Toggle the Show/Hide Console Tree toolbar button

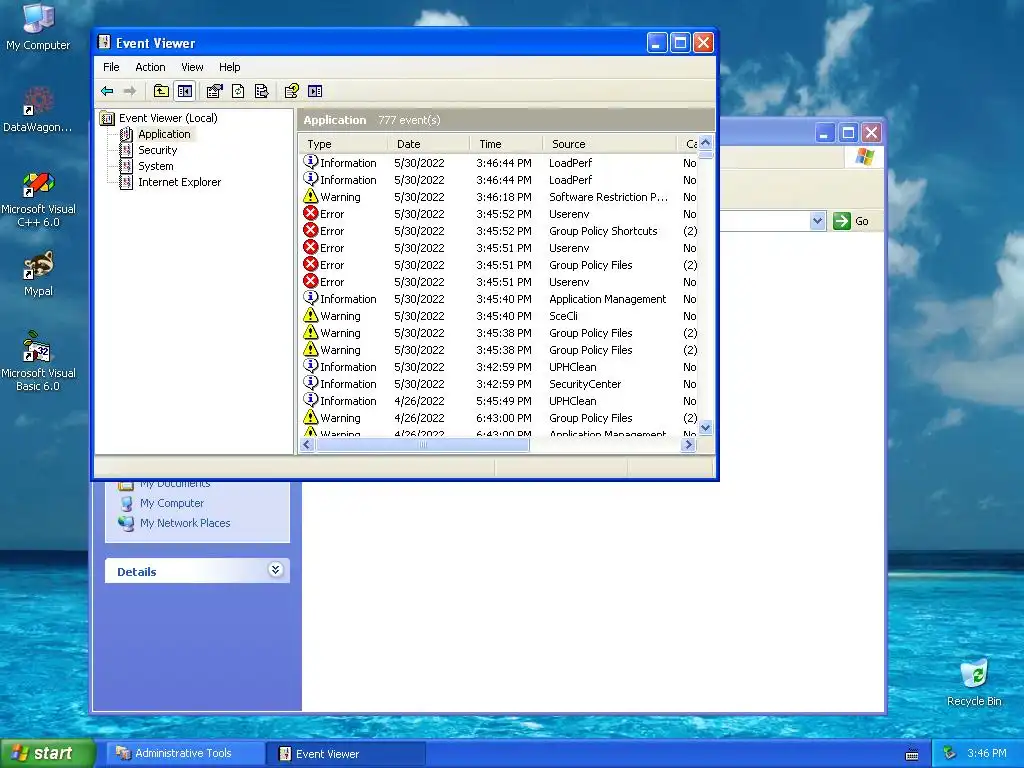click(x=185, y=91)
